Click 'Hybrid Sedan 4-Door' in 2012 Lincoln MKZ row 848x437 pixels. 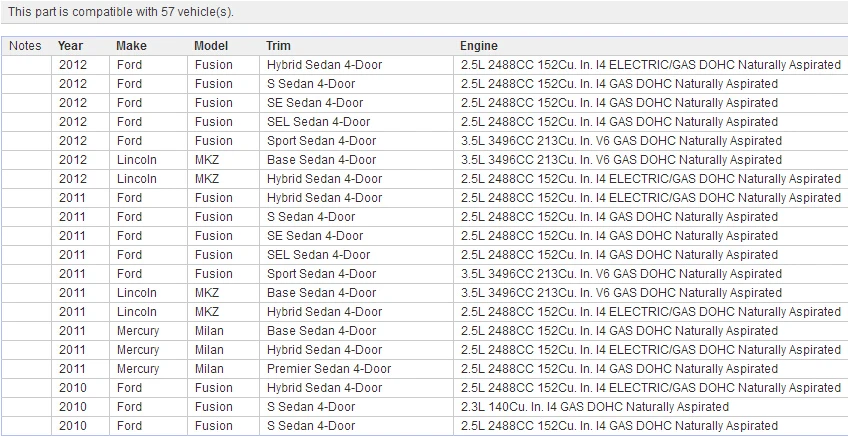(324, 178)
